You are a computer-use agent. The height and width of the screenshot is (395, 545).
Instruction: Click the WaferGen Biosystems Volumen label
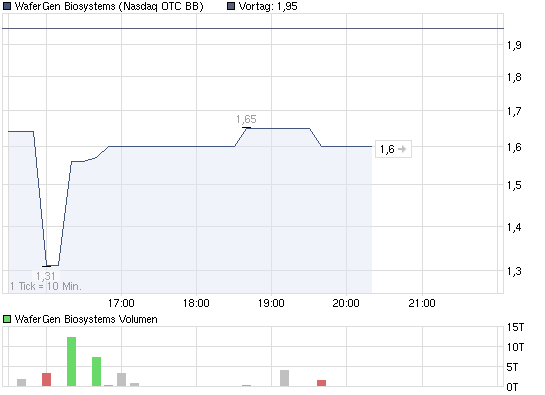[x=86, y=319]
